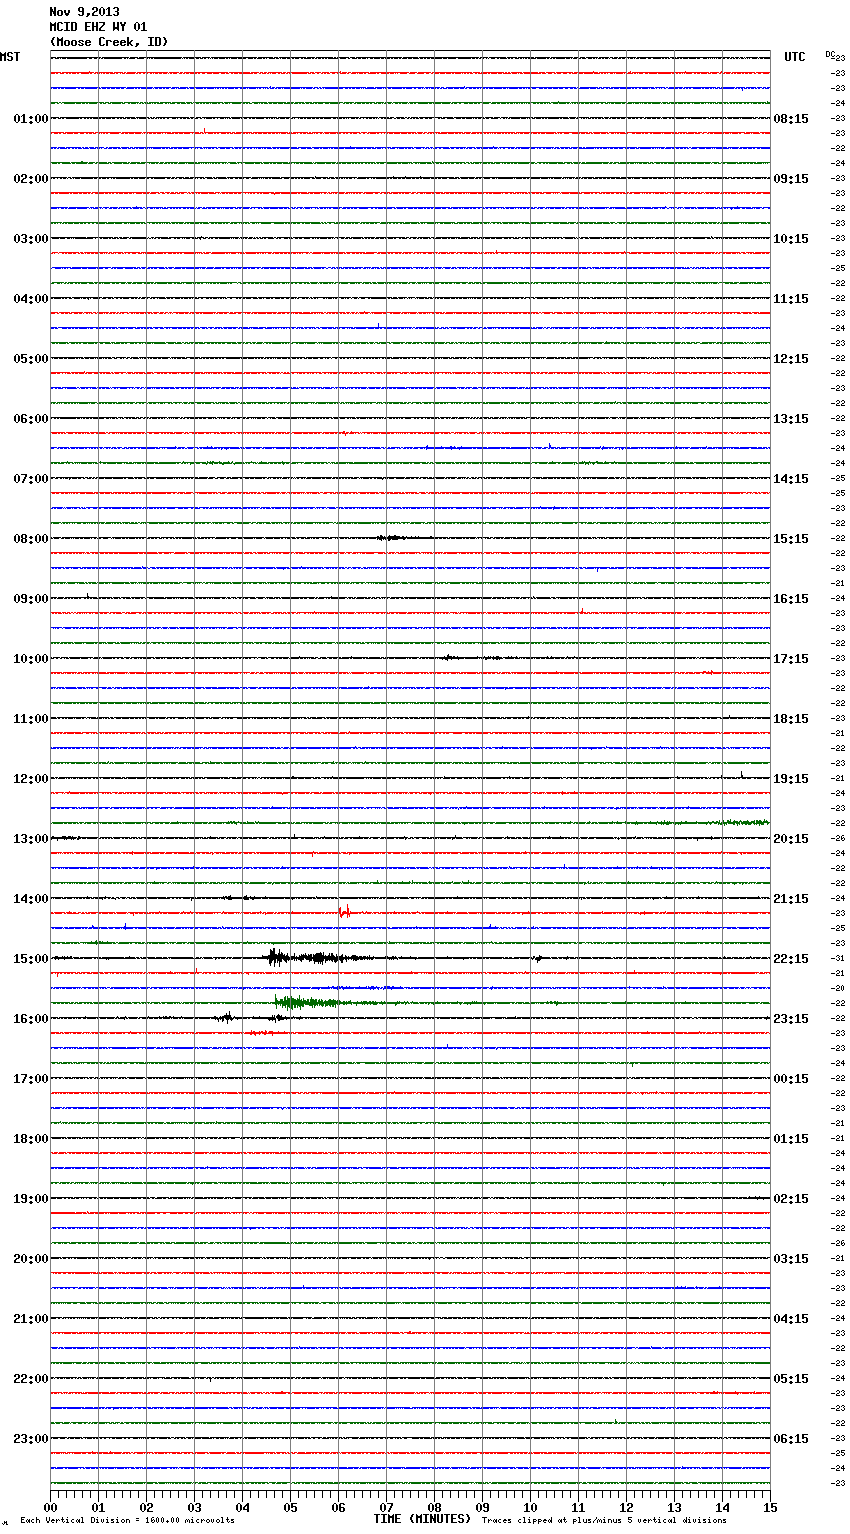
Task: Select the 14:00 MST time label
Action: pos(30,899)
